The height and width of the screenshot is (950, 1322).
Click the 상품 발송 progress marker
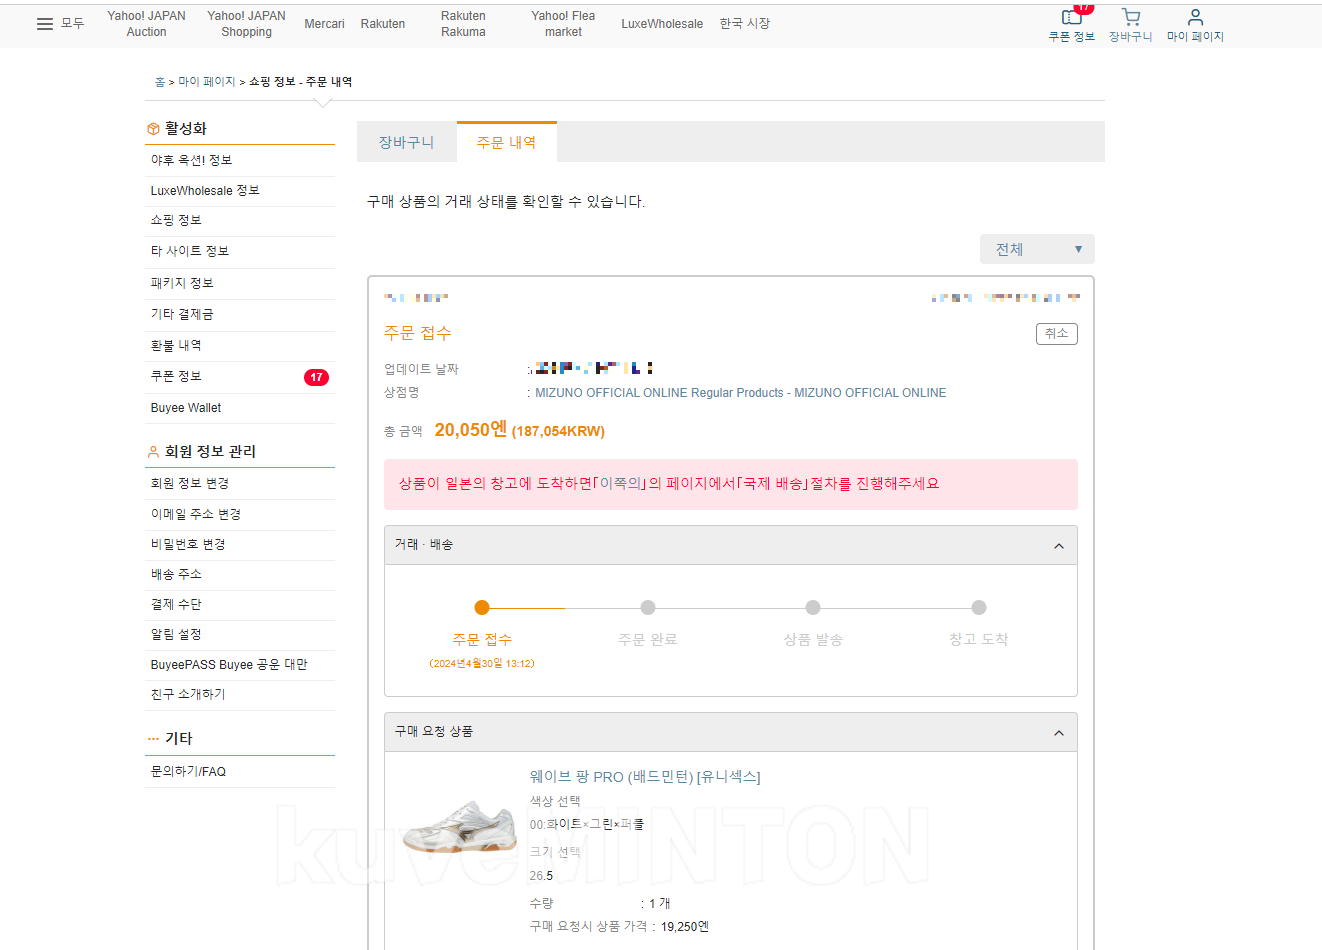click(x=813, y=607)
